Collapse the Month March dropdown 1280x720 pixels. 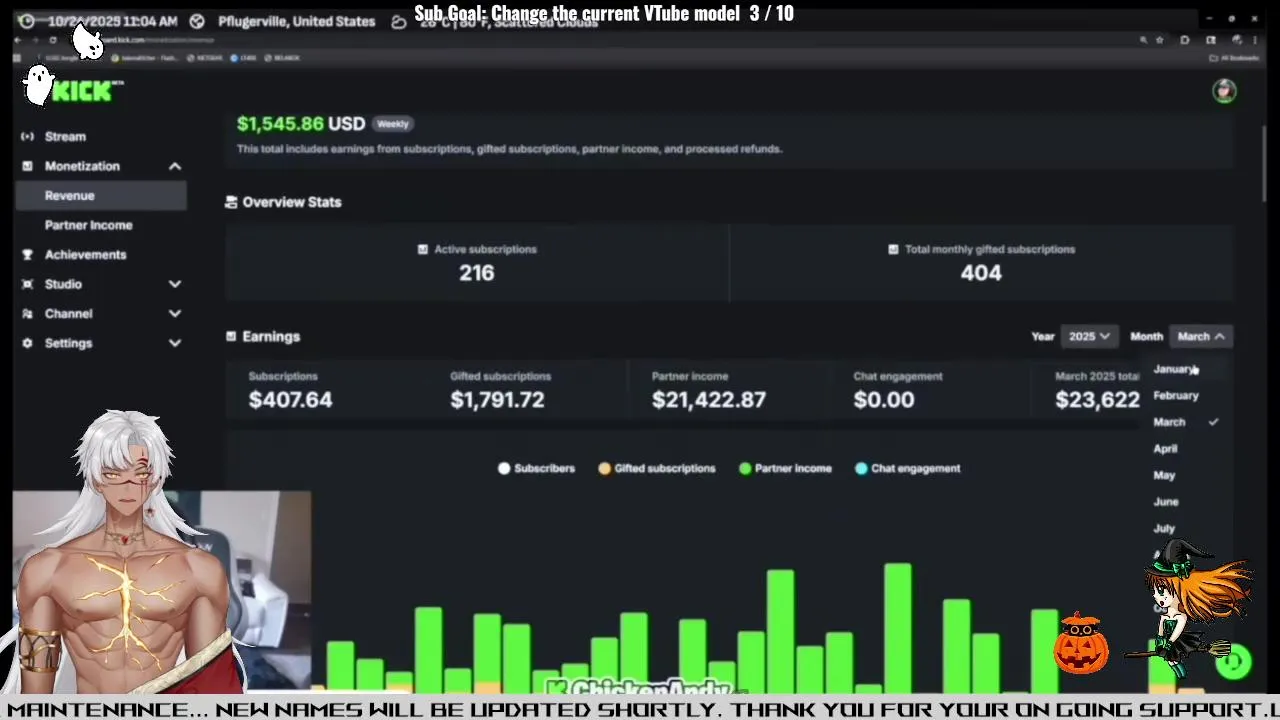(1201, 337)
